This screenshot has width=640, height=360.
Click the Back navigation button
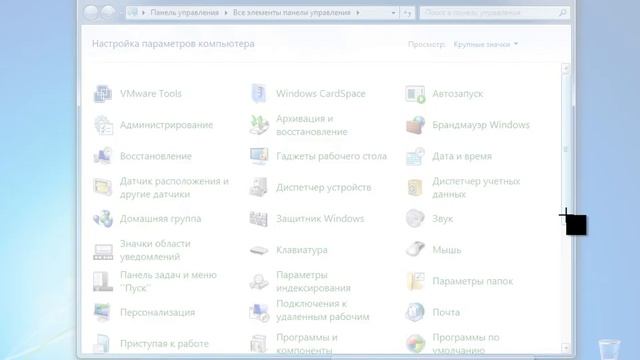[91, 13]
